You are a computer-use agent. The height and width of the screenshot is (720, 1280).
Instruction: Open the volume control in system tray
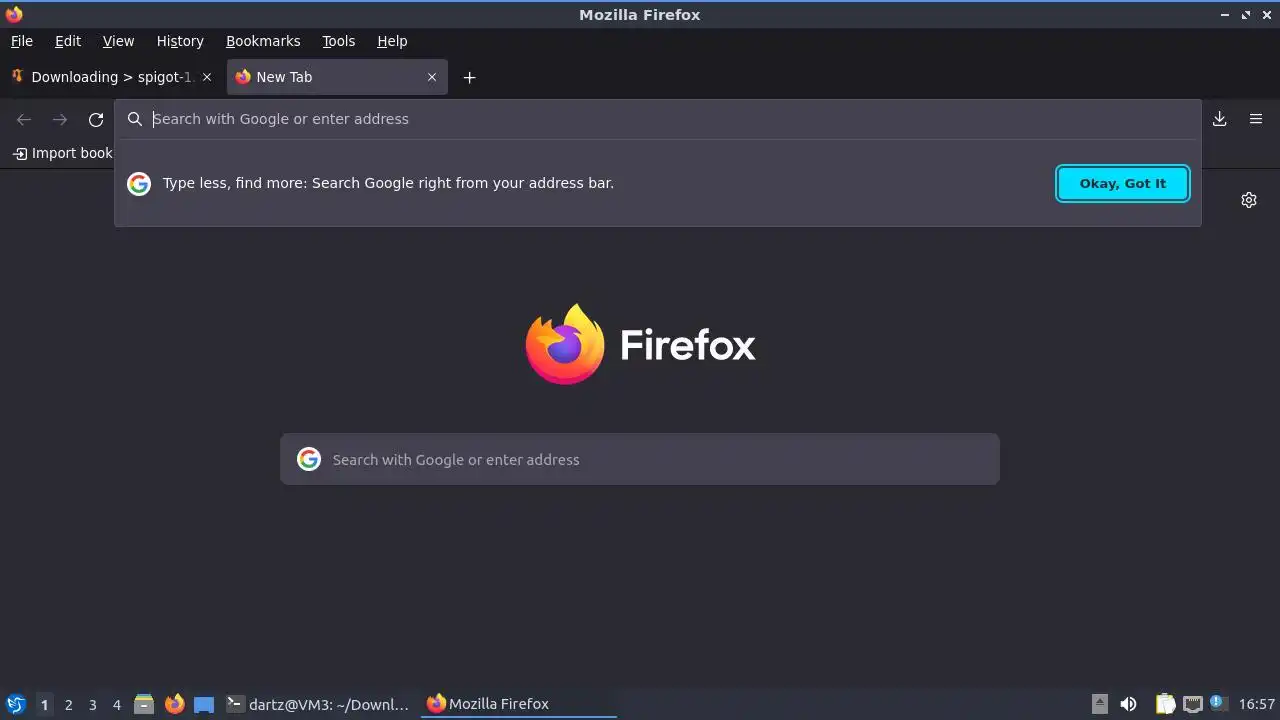(x=1129, y=704)
